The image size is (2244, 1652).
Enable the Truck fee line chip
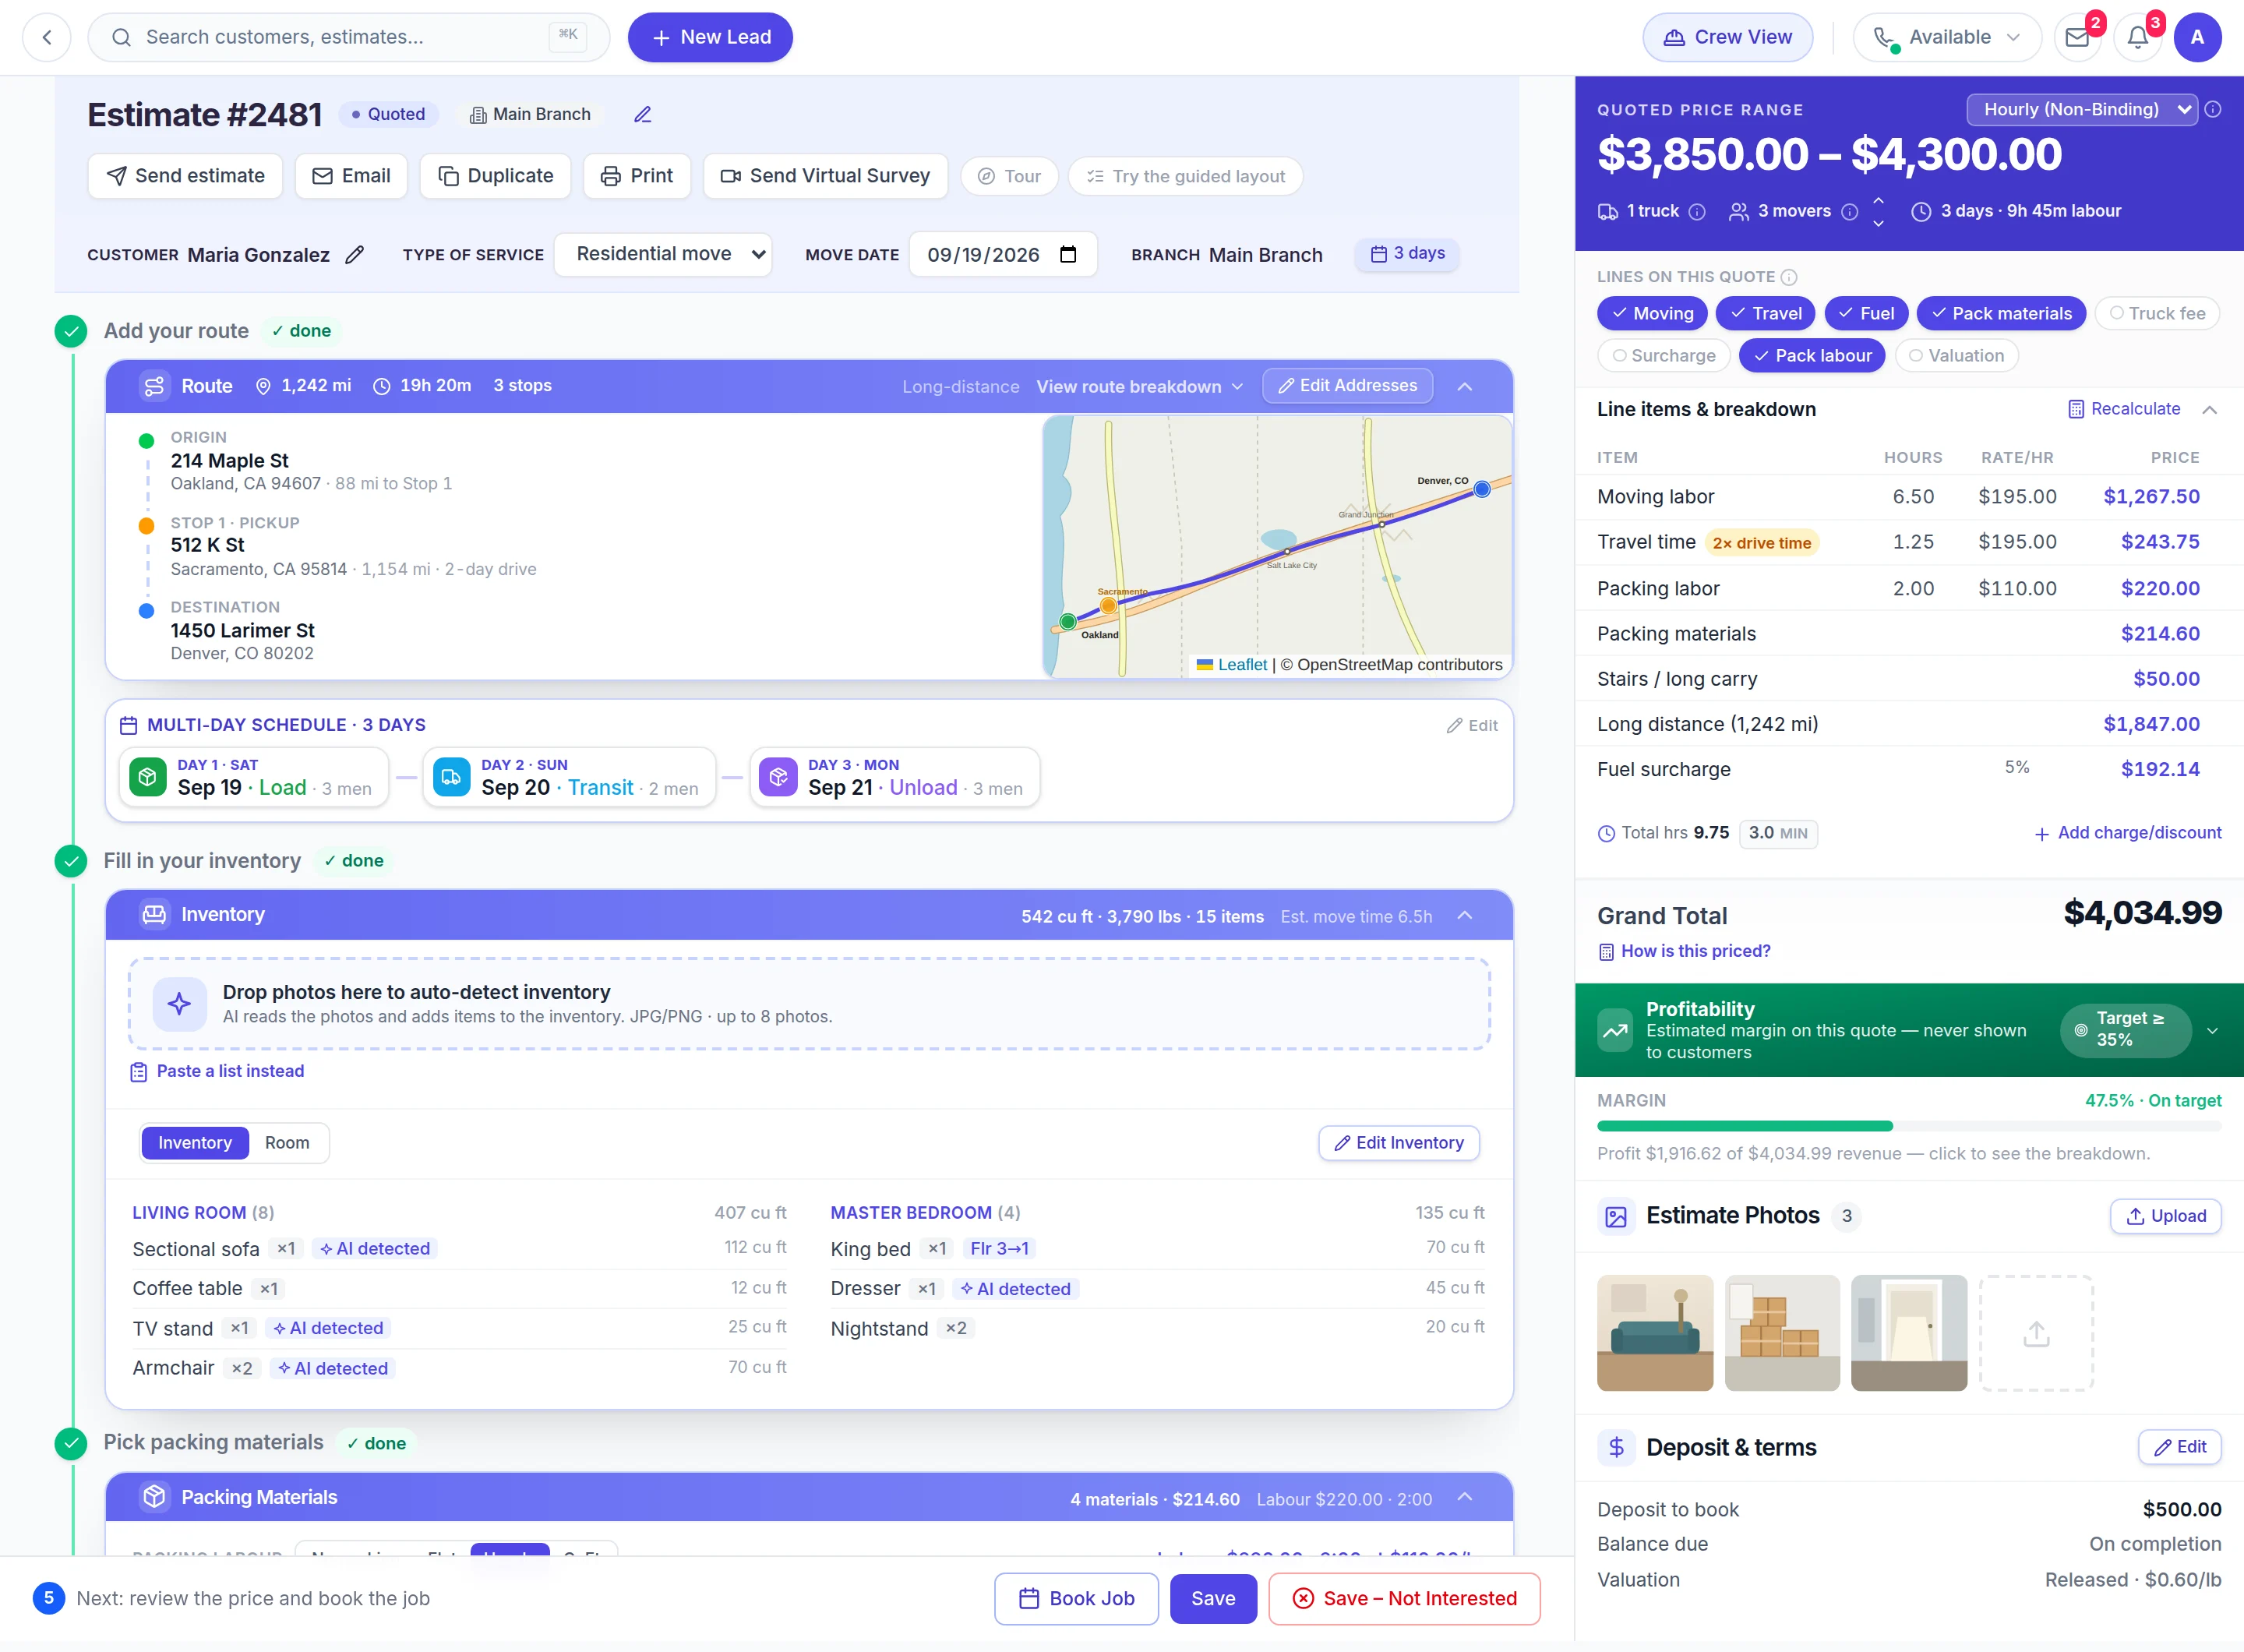(2157, 313)
